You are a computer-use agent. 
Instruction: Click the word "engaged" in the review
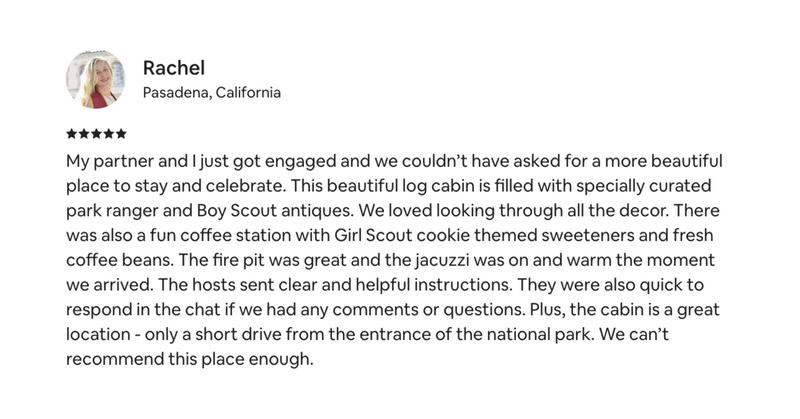[x=301, y=162]
